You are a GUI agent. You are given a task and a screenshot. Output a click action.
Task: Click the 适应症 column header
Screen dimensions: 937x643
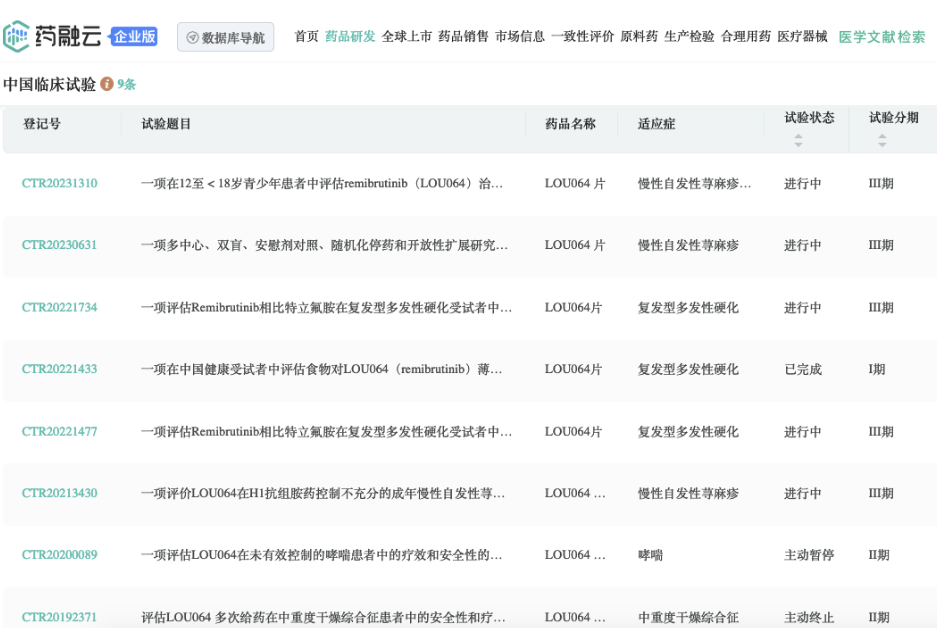click(657, 124)
